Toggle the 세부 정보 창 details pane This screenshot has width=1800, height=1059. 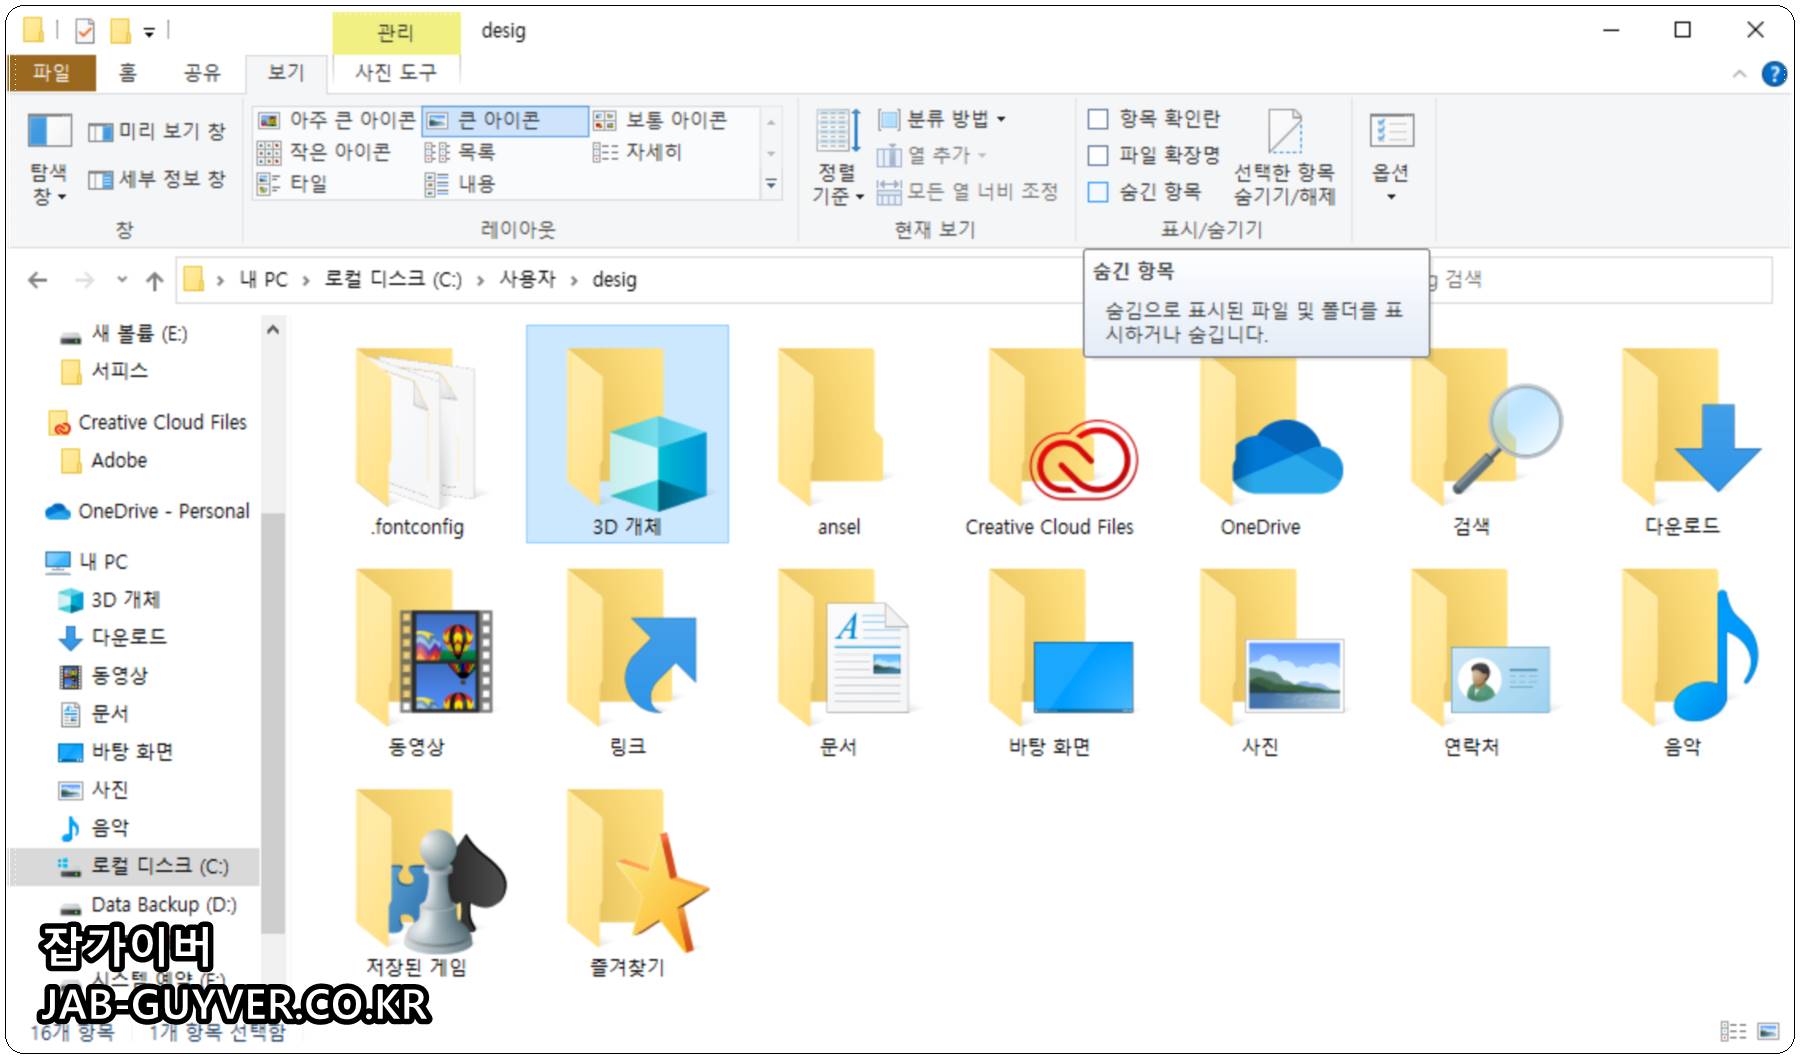point(157,179)
